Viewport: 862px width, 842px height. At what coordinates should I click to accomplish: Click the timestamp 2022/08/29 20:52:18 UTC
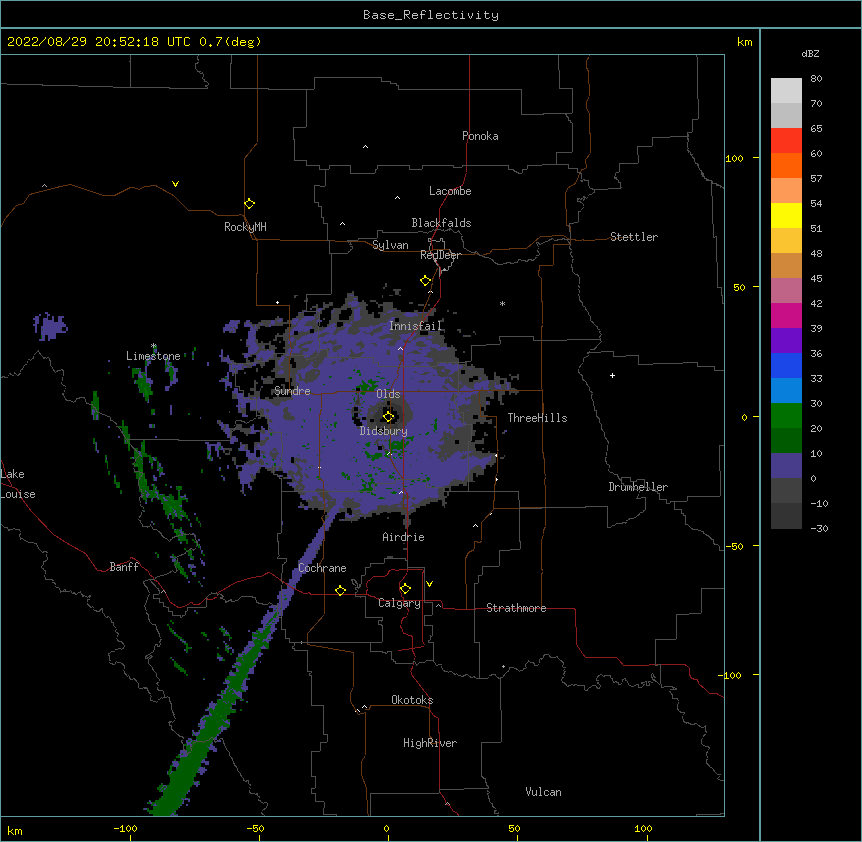coord(99,42)
